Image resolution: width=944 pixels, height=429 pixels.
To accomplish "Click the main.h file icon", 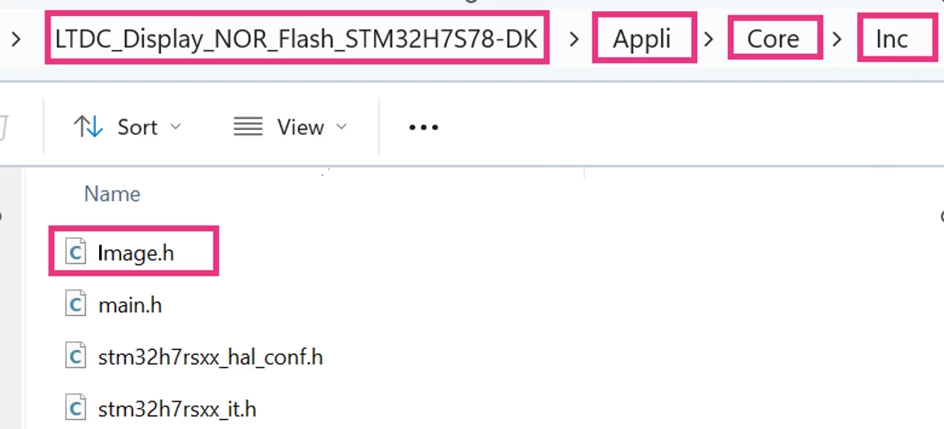I will coord(76,305).
